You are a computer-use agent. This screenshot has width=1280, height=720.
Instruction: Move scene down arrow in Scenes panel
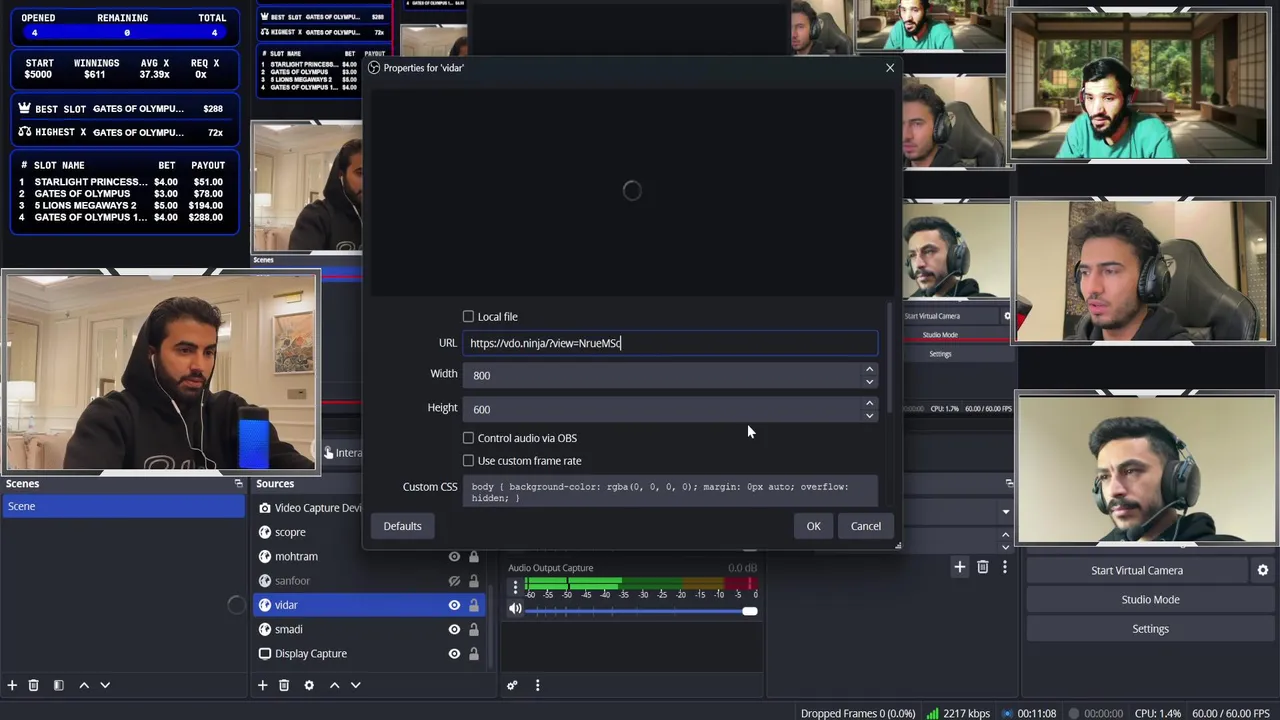[x=105, y=685]
